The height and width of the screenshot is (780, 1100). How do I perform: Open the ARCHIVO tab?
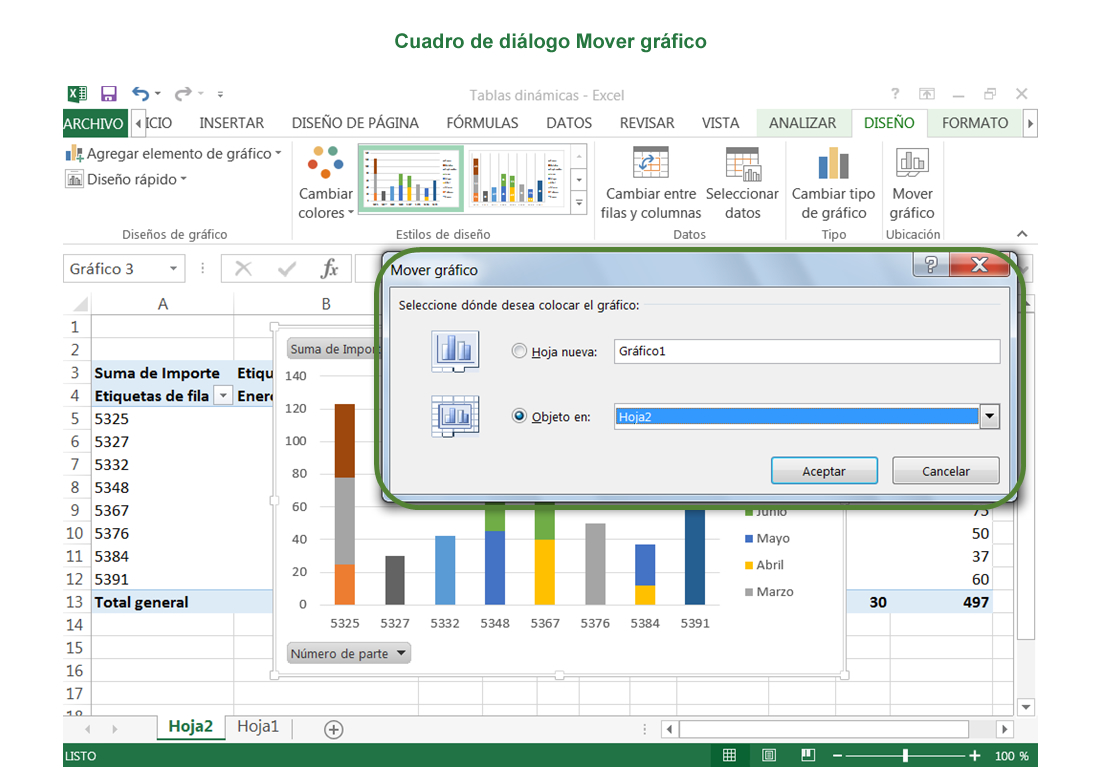95,123
